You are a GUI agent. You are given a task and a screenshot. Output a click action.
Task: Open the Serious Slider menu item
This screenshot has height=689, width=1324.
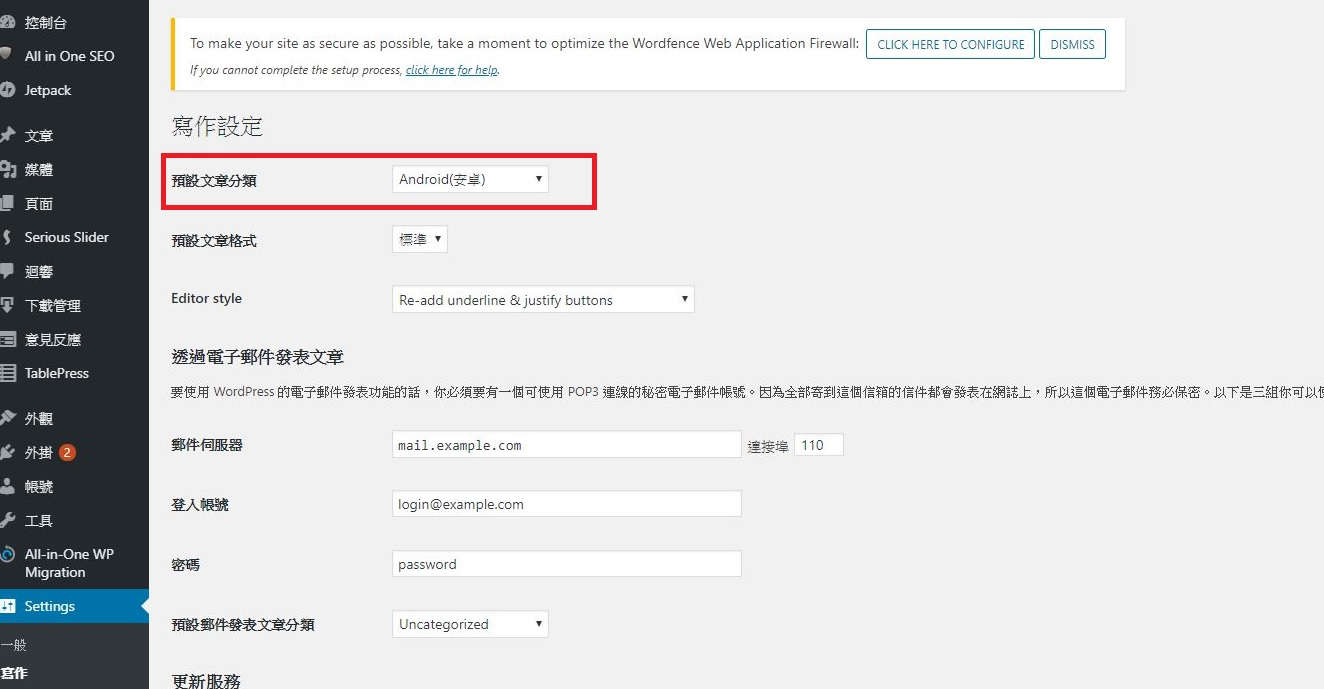tap(67, 237)
